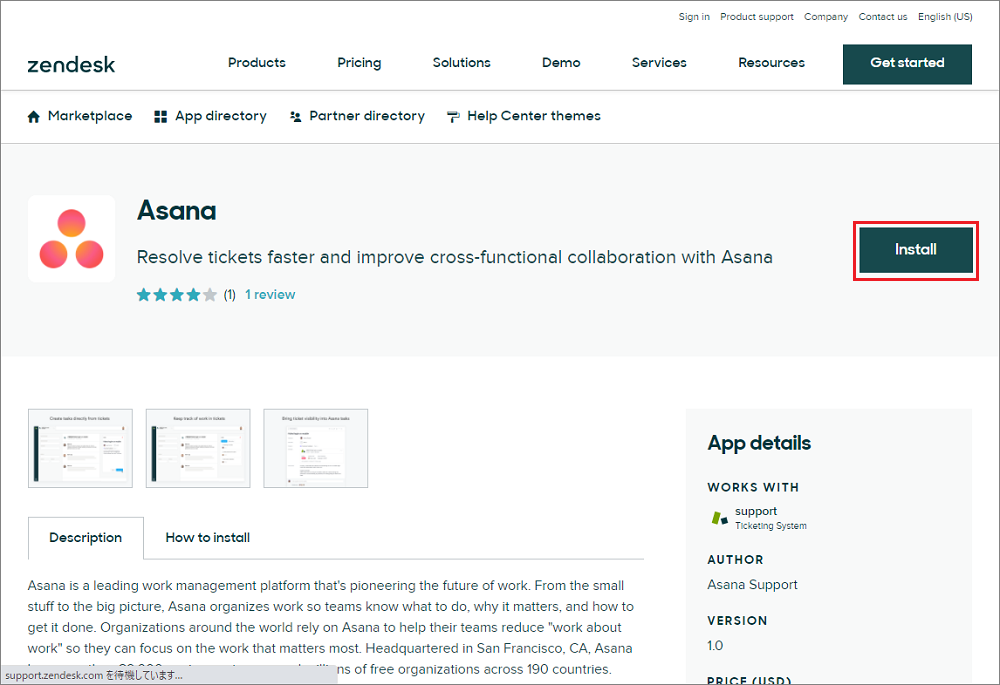Click the Asana app logo
The image size is (1000, 685).
(x=71, y=239)
